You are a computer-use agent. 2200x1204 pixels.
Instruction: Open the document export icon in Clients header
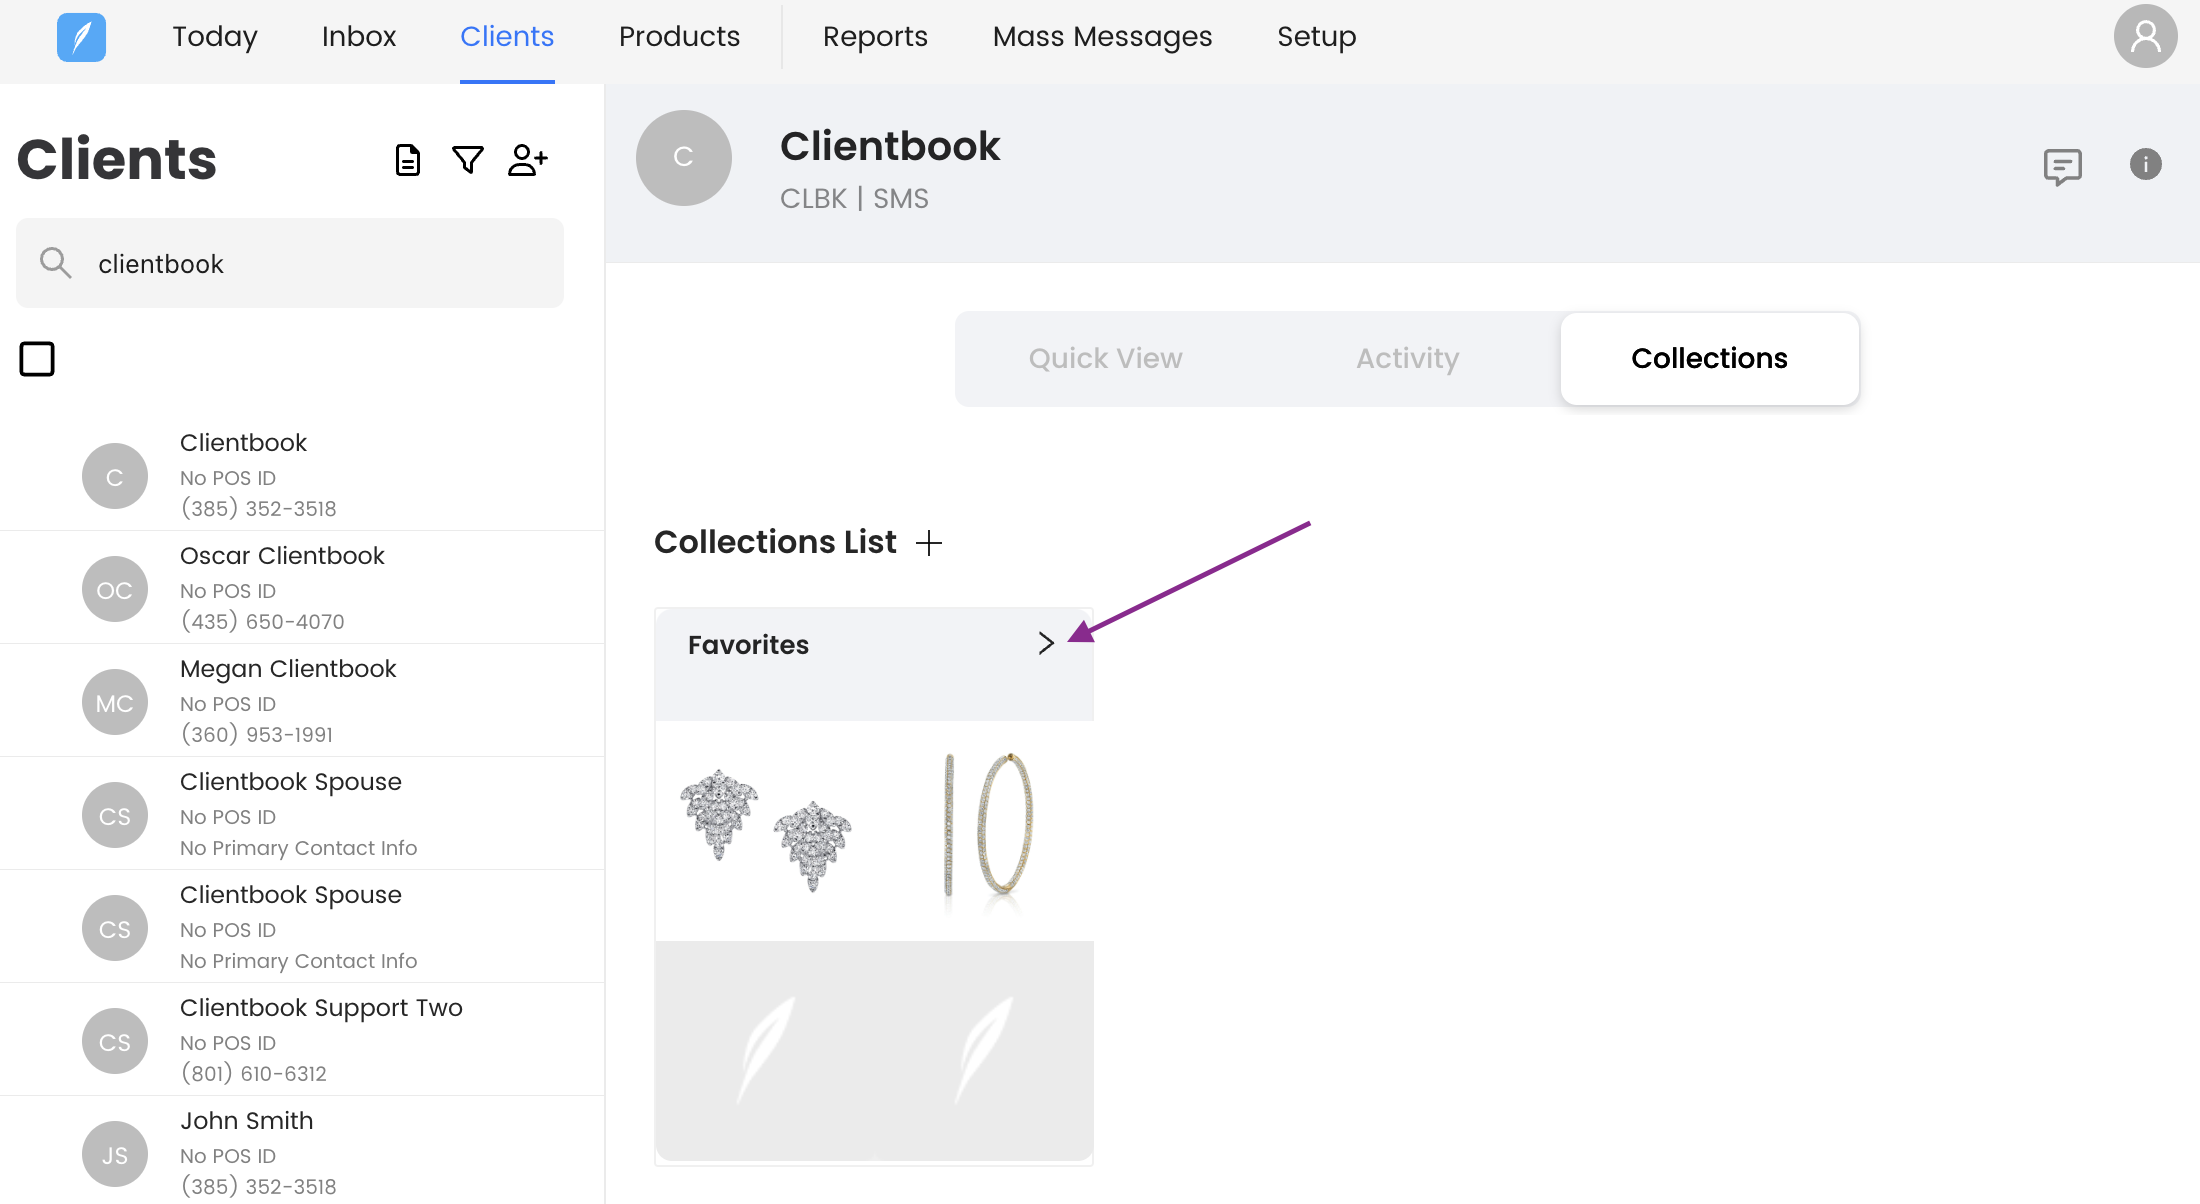(408, 160)
